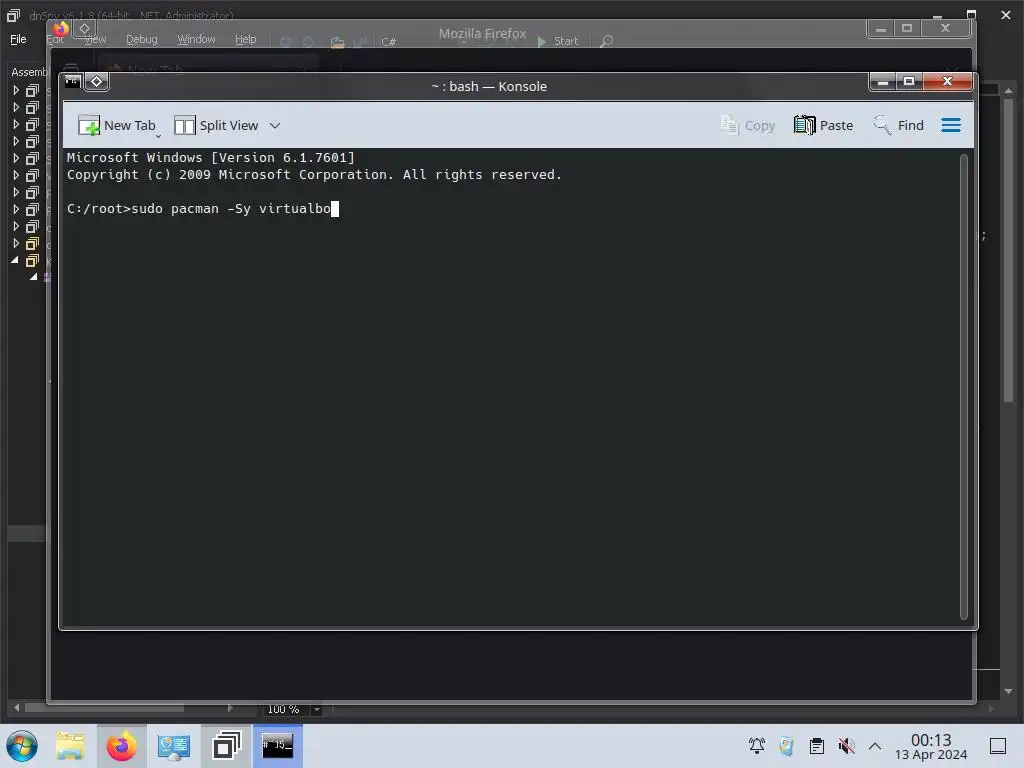
Task: Open the Windows Start menu orb
Action: click(22, 746)
